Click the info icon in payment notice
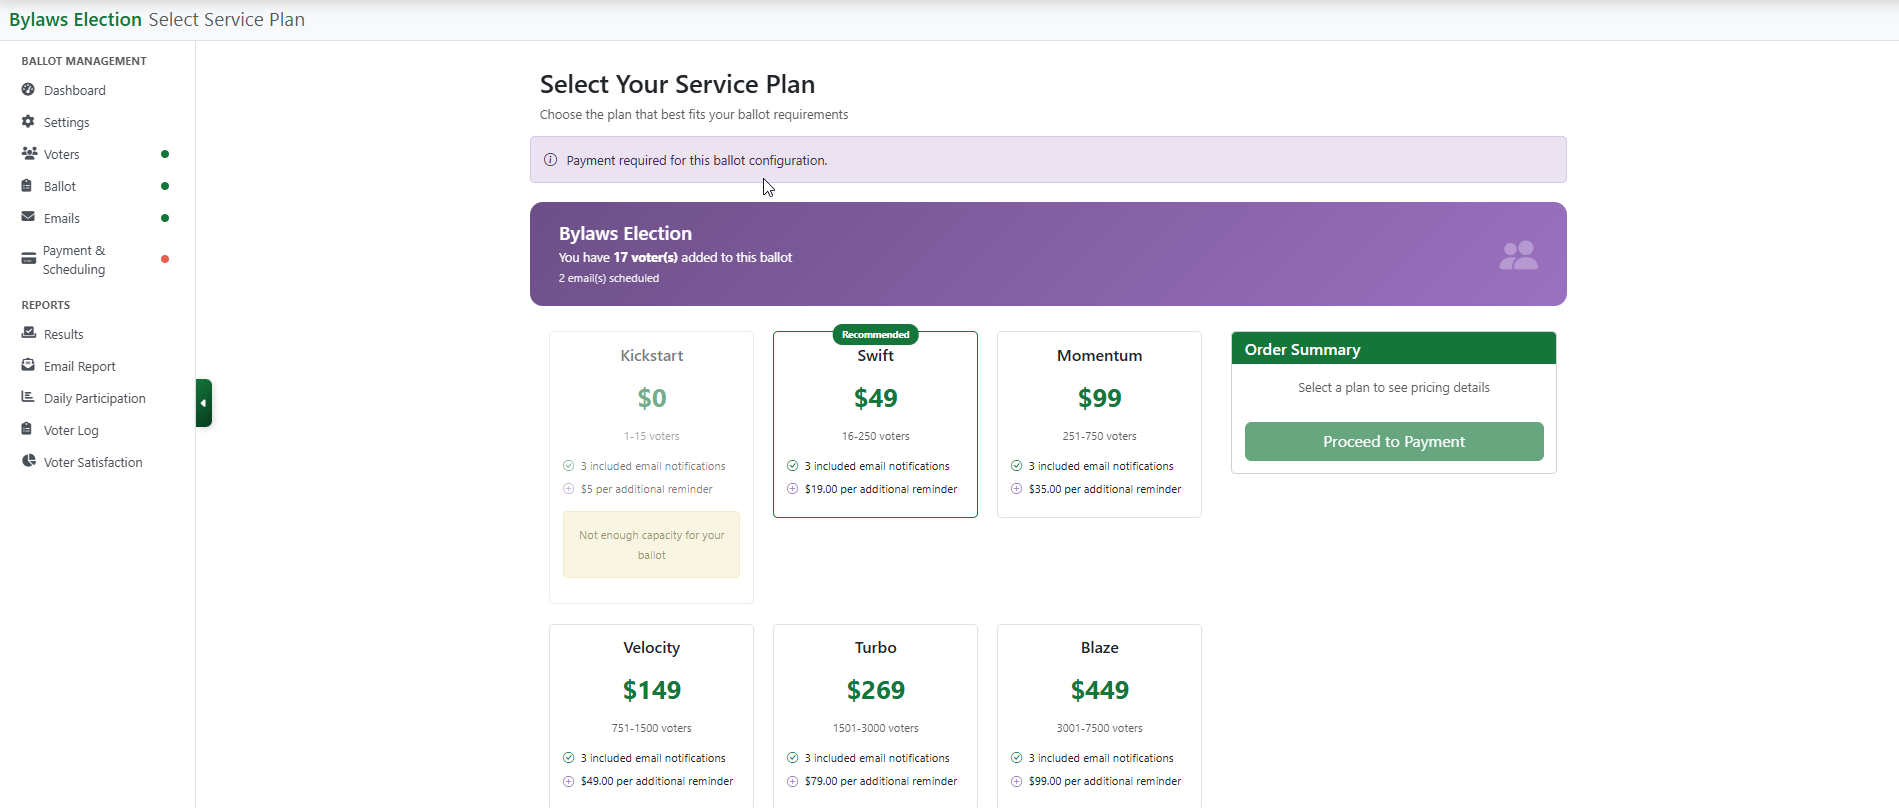 [x=550, y=160]
